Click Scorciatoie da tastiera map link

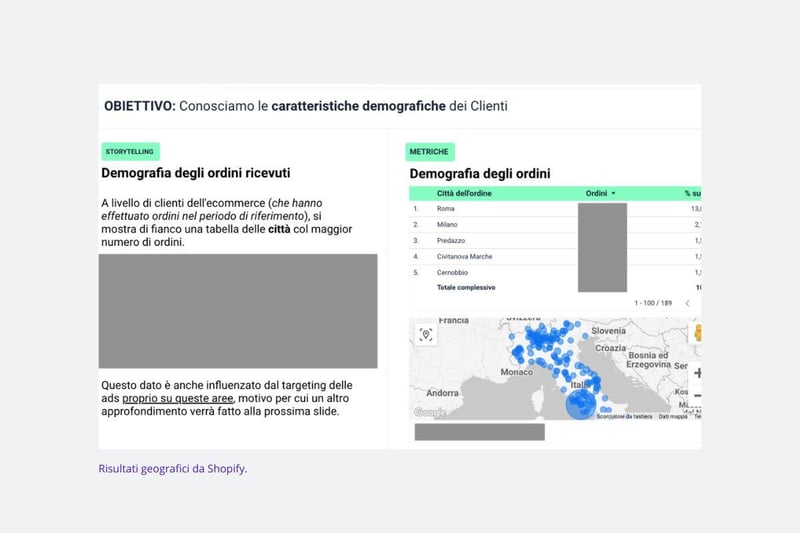tap(624, 417)
